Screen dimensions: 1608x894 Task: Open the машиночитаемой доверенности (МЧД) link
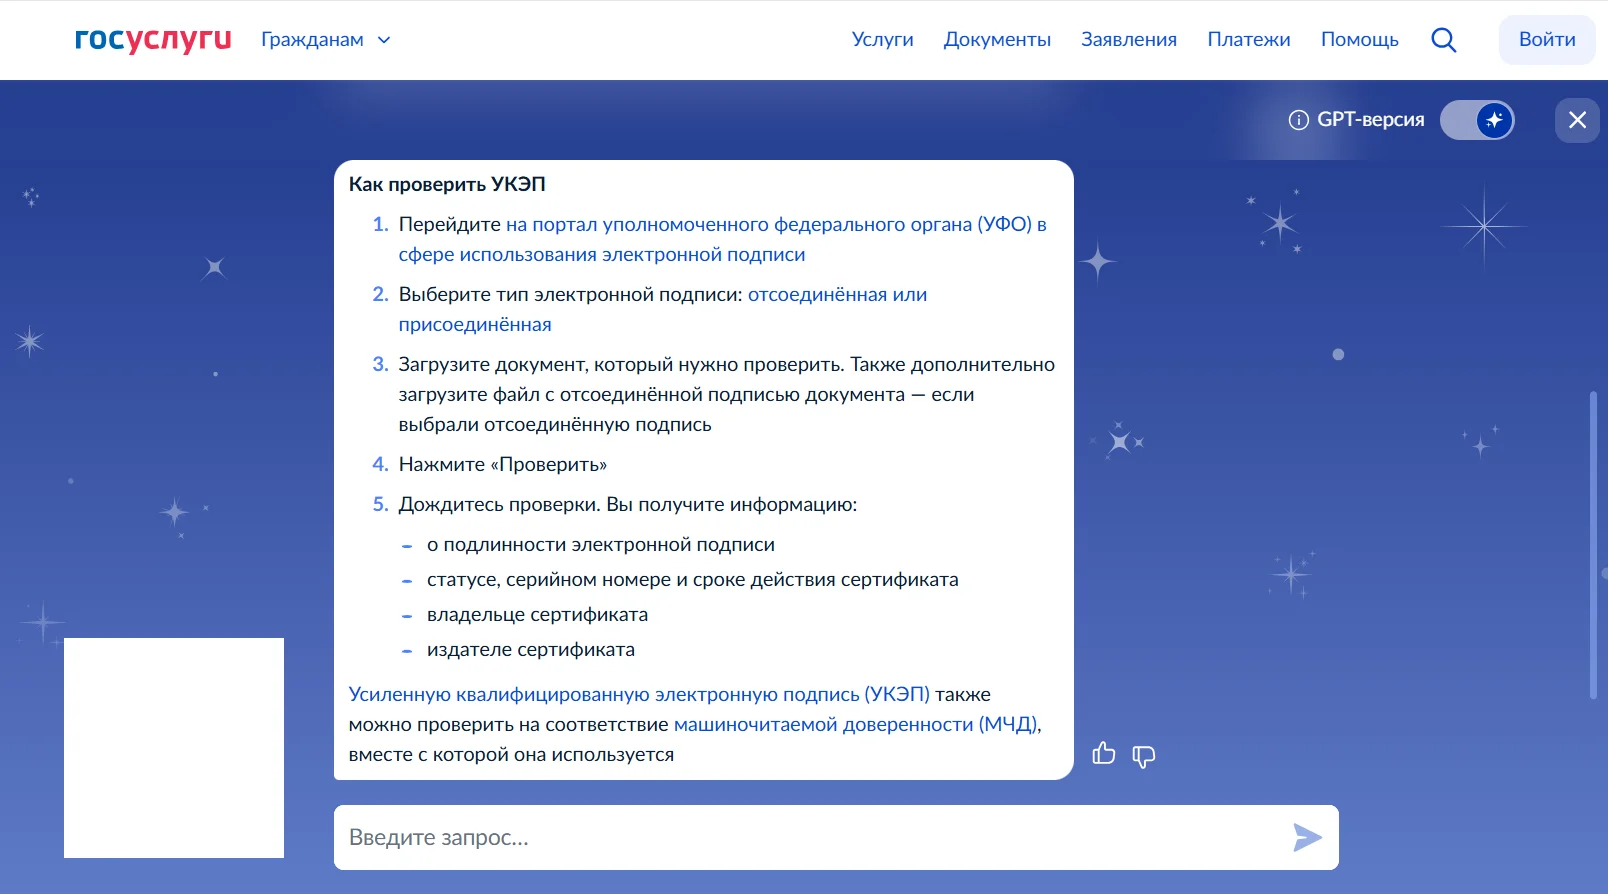coord(856,725)
